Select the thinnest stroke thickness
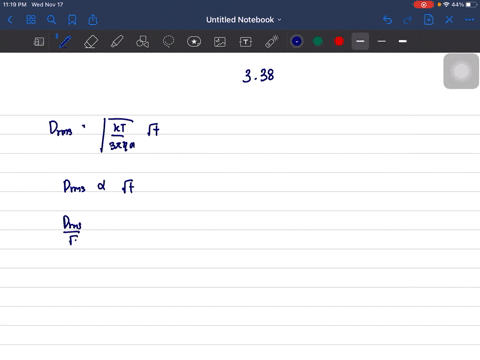The height and width of the screenshot is (360, 480). click(x=382, y=41)
